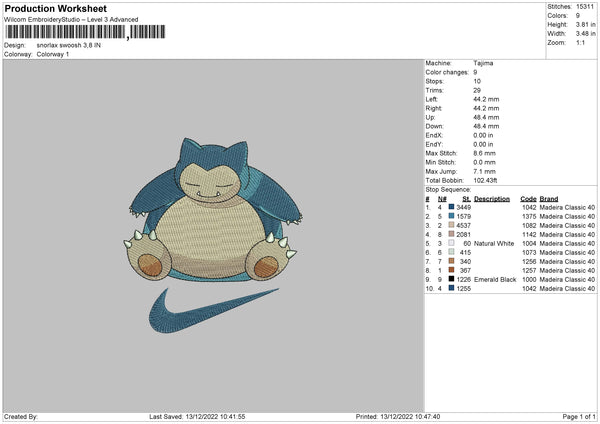This screenshot has height=424, width=600.
Task: Click the 'Color changes:' label
Action: (447, 72)
